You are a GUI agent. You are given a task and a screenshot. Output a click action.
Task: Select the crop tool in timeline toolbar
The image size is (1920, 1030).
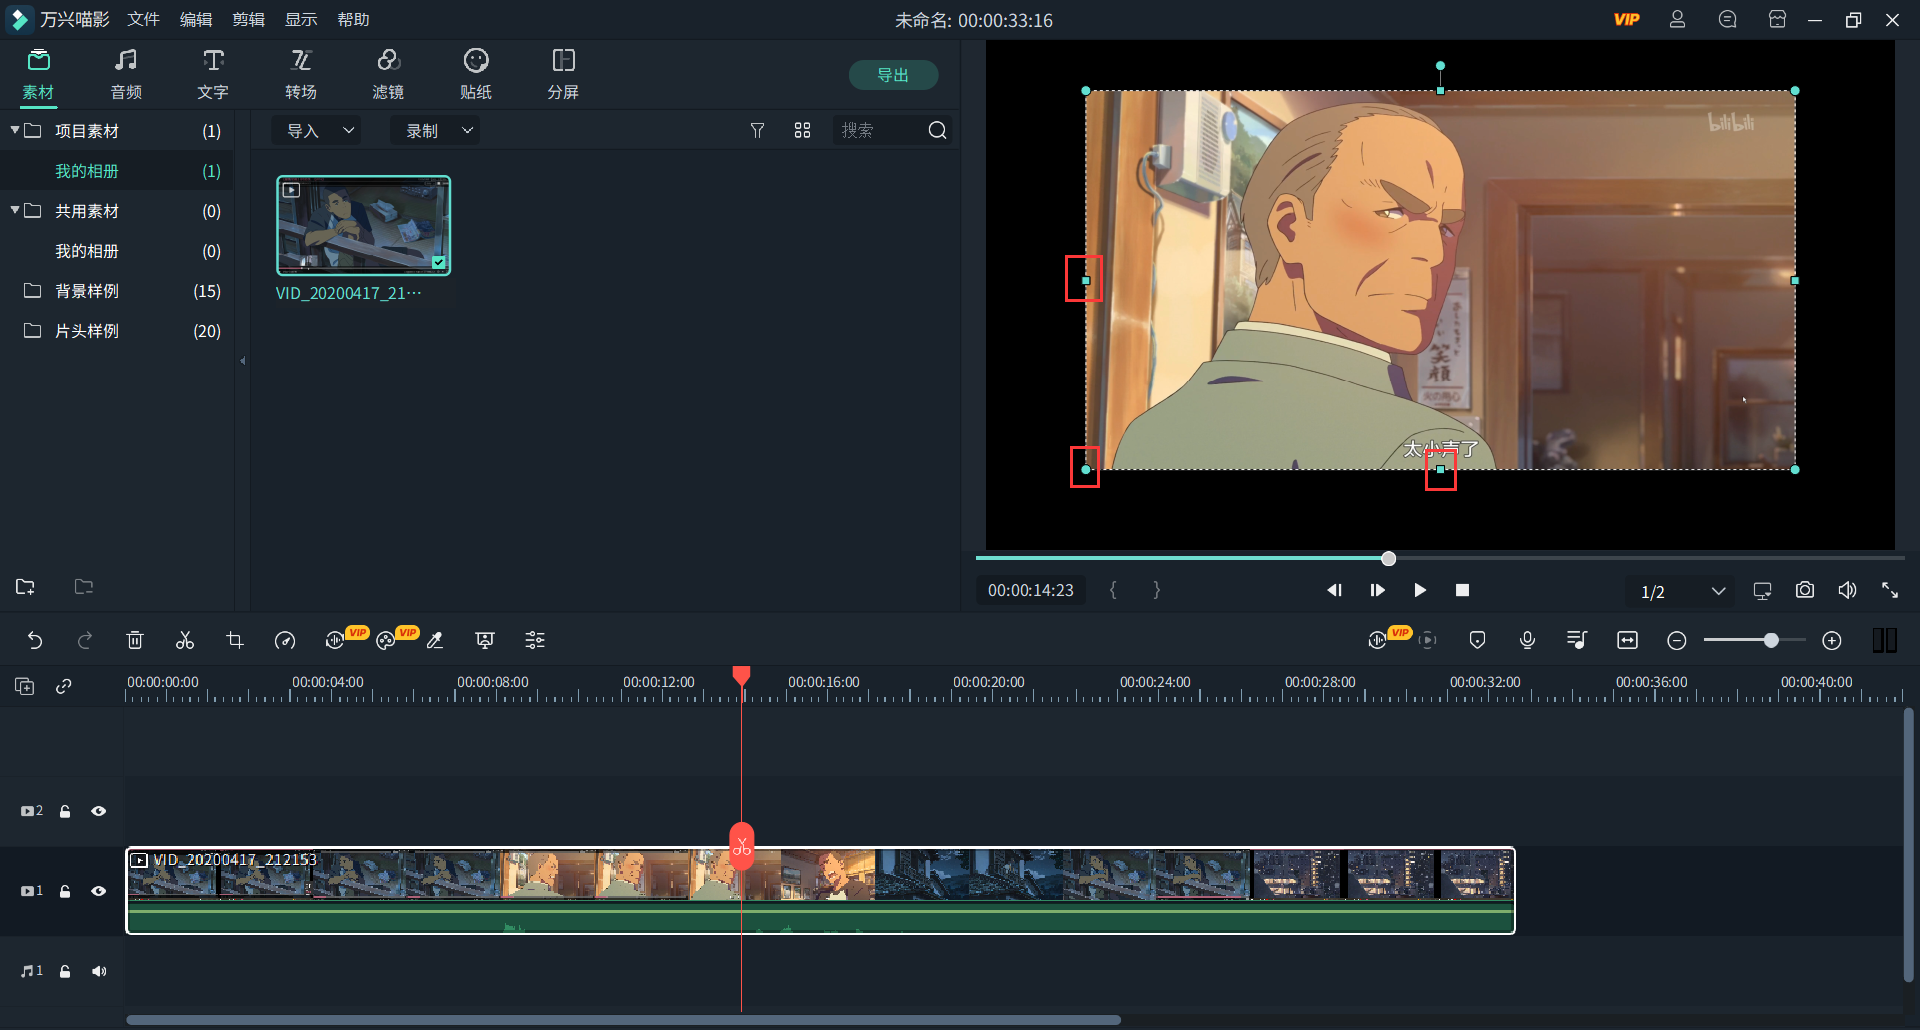coord(235,640)
